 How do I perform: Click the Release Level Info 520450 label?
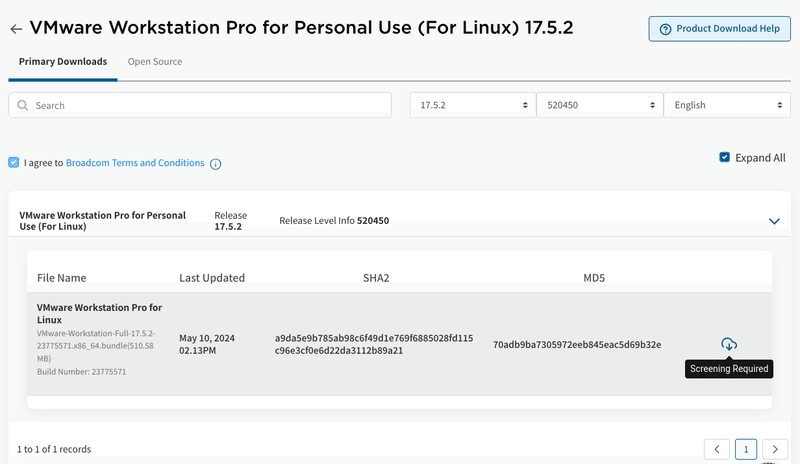334,221
